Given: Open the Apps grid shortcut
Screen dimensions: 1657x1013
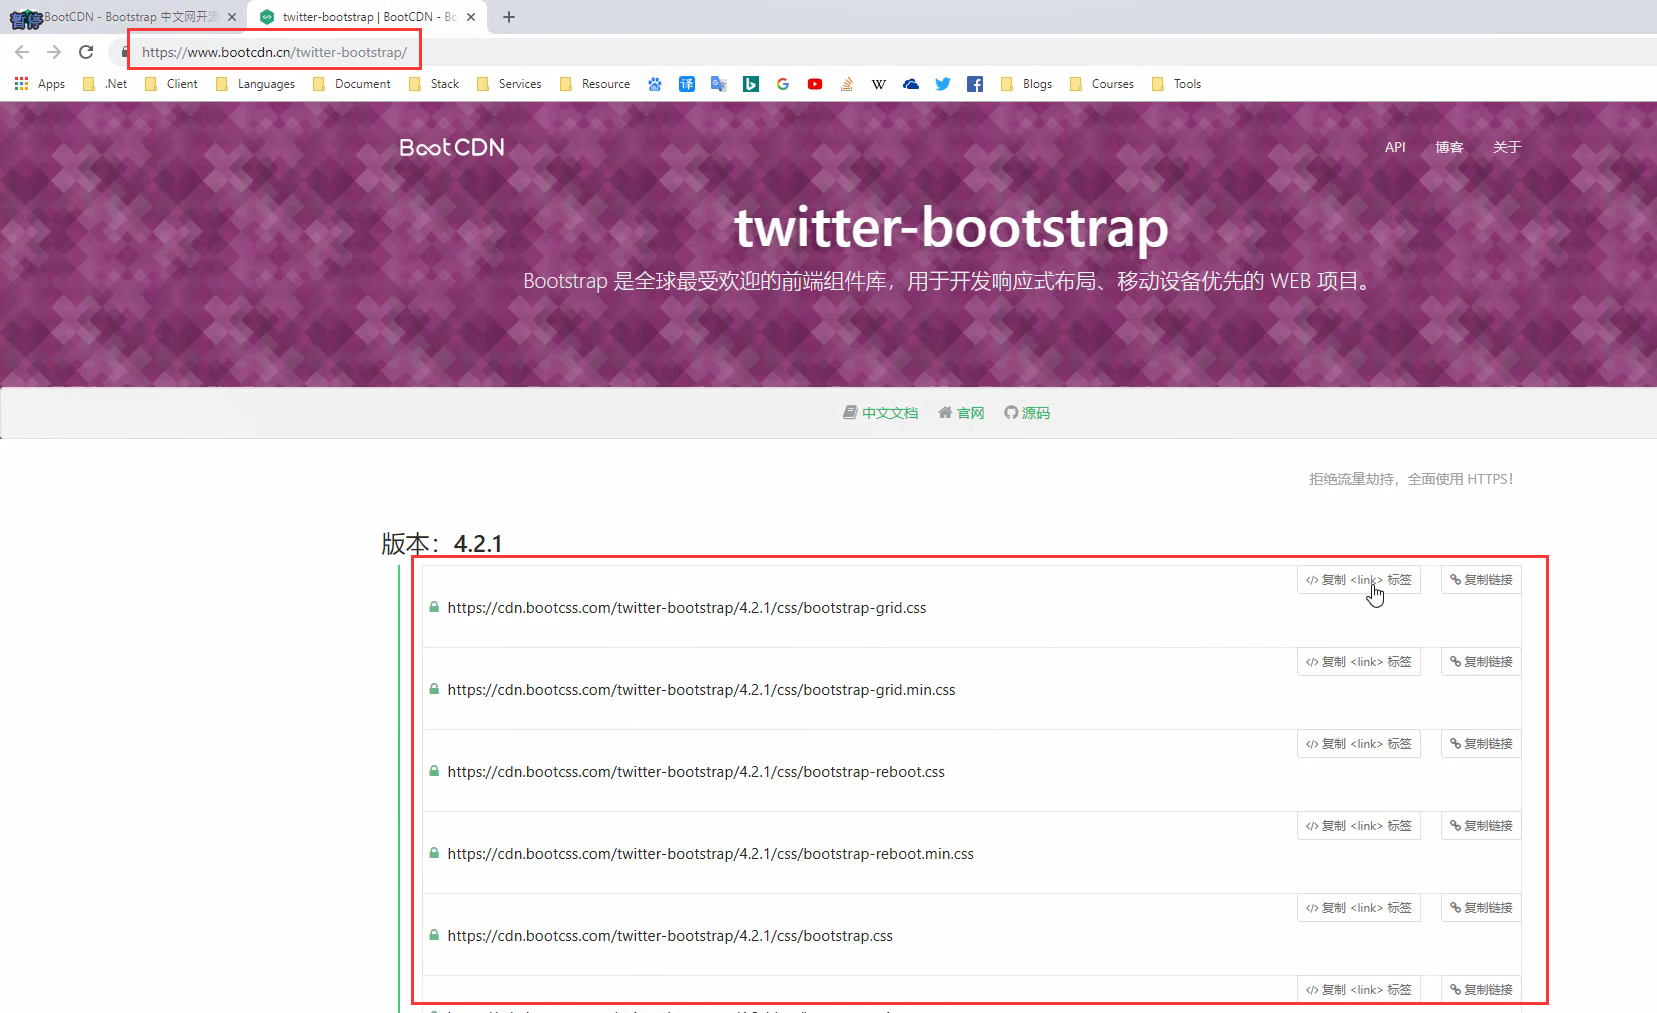Looking at the screenshot, I should 40,84.
